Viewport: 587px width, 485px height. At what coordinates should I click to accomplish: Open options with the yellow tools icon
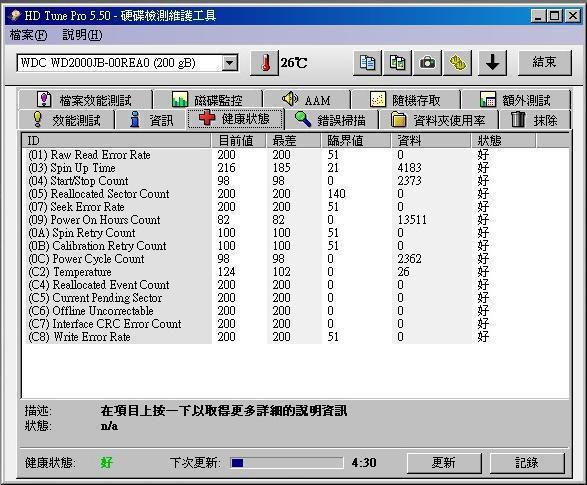point(457,63)
